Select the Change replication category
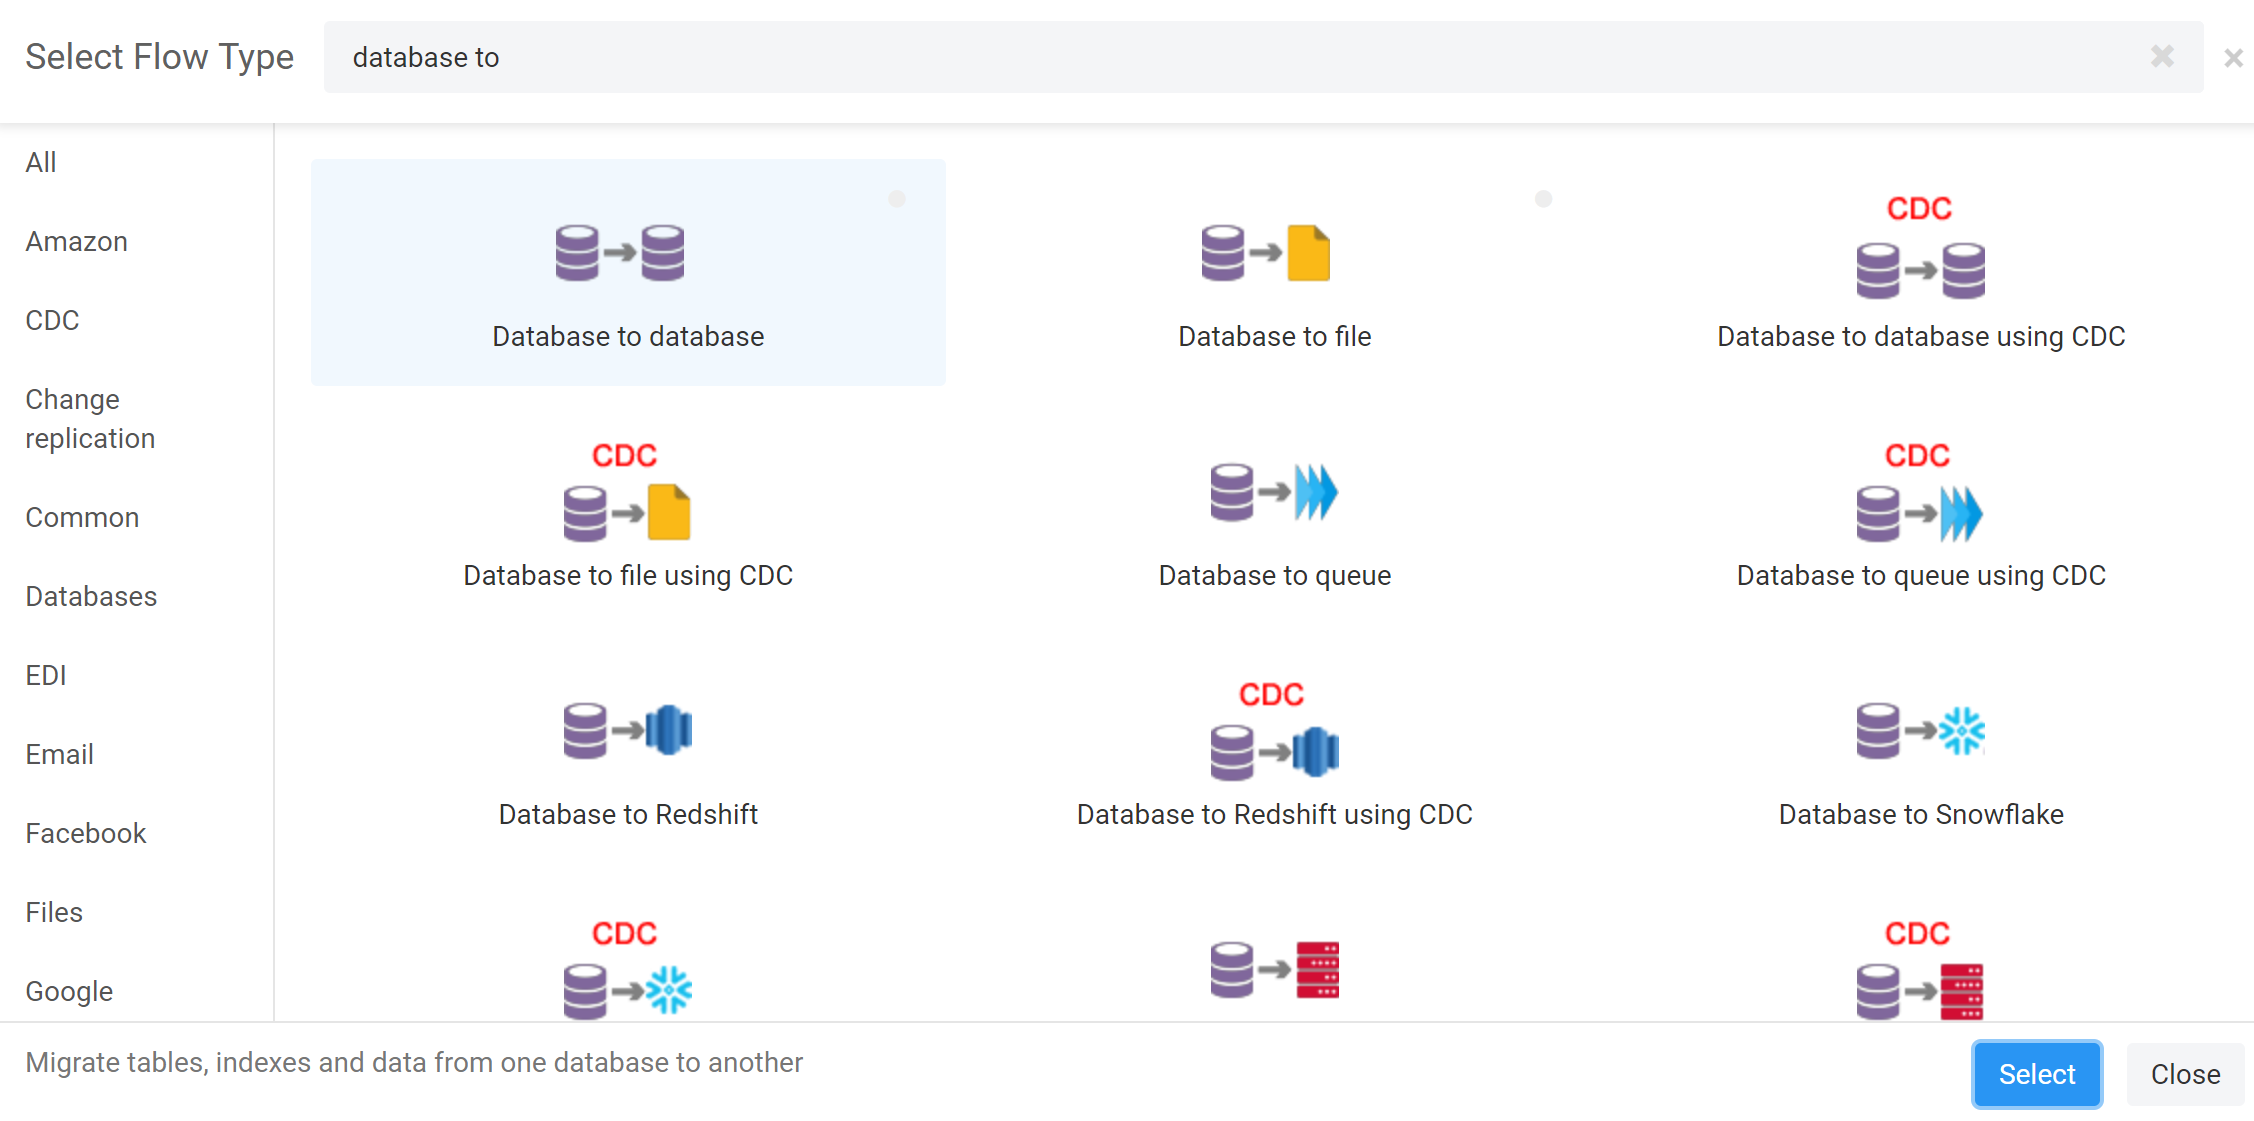Image resolution: width=2254 pixels, height=1121 pixels. [90, 419]
